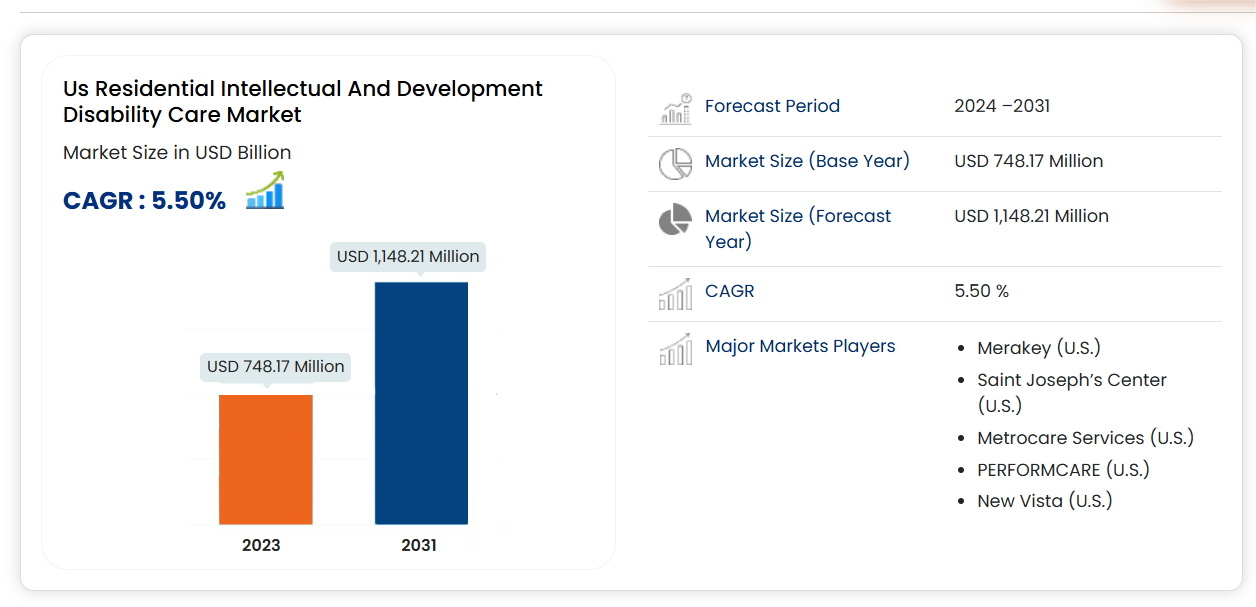Select the blue 2031 bar in the chart
The width and height of the screenshot is (1256, 607).
pos(421,402)
